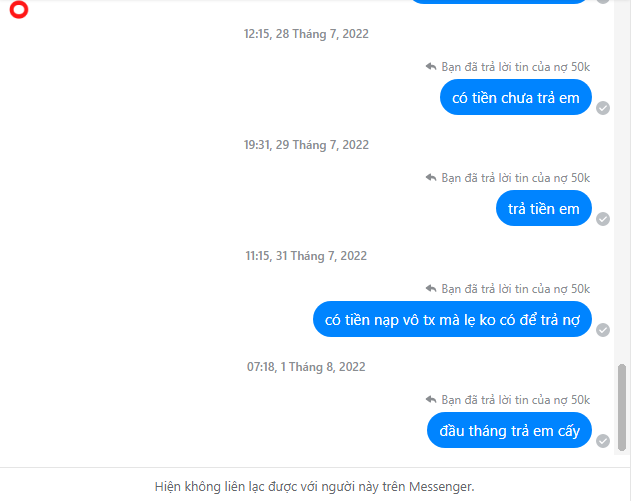The image size is (631, 501).
Task: Open replied-to 'nợ 50k' reference above 'có tiền nạp vô tx'
Action: point(516,289)
